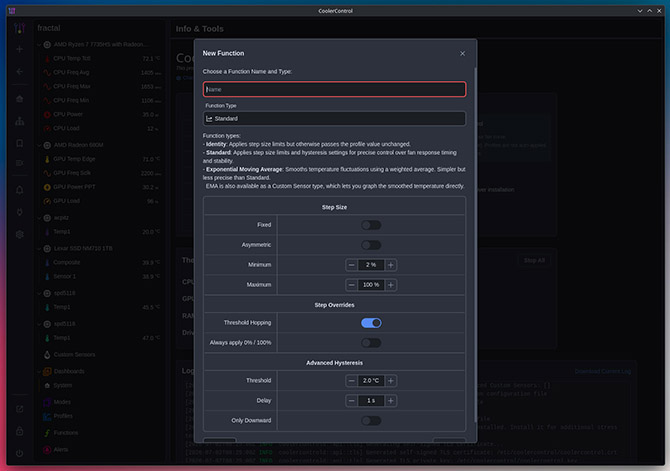Collapse the Lexar SSD NM710 1TB group
Image resolution: width=670 pixels, height=471 pixels.
(x=39, y=248)
